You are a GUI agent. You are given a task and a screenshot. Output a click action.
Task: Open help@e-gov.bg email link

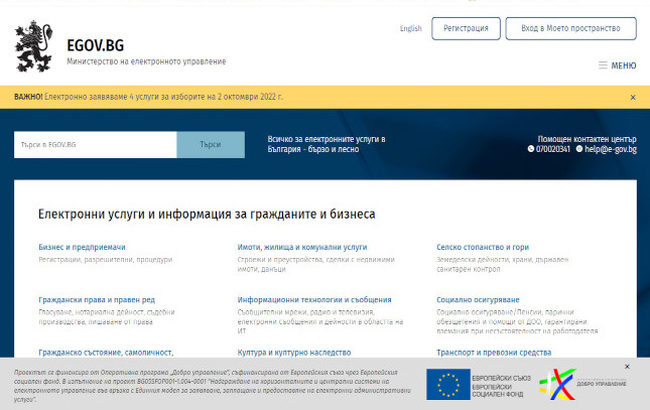610,149
